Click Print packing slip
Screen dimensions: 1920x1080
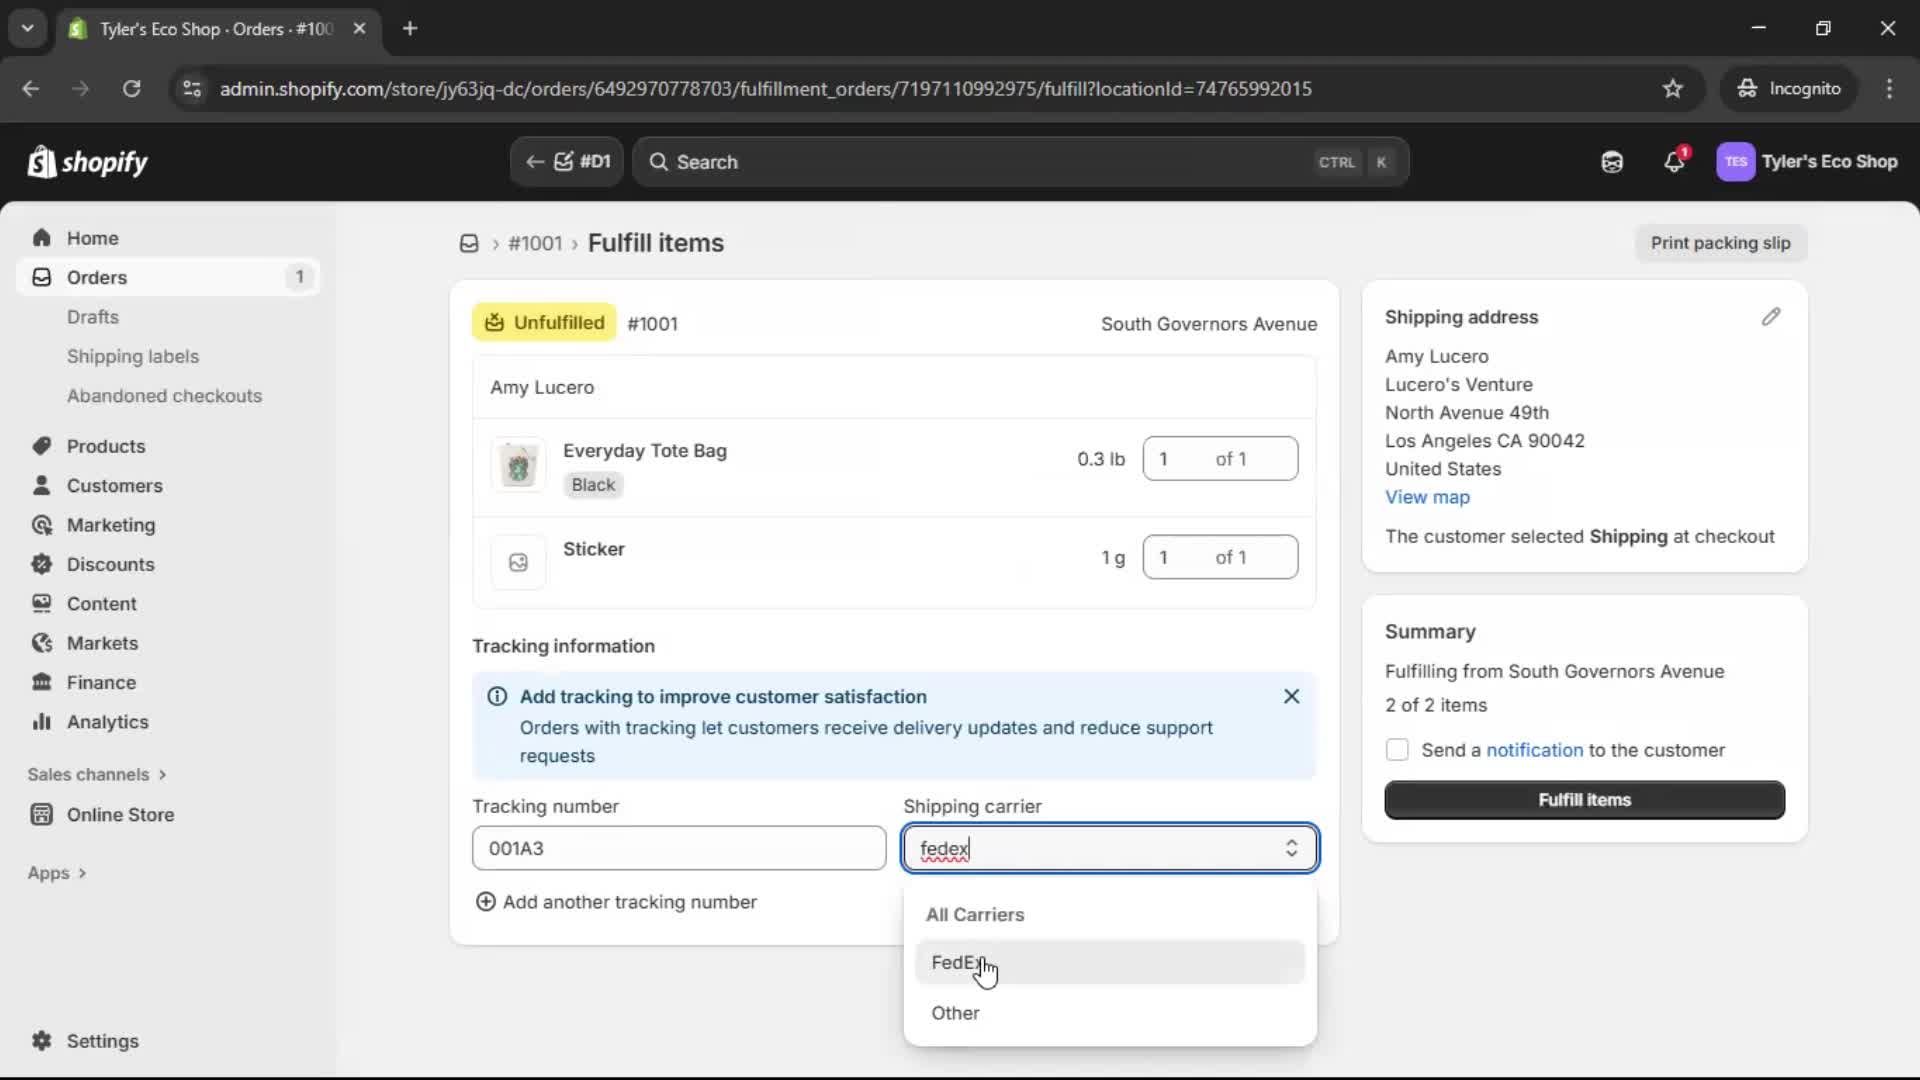pos(1722,243)
